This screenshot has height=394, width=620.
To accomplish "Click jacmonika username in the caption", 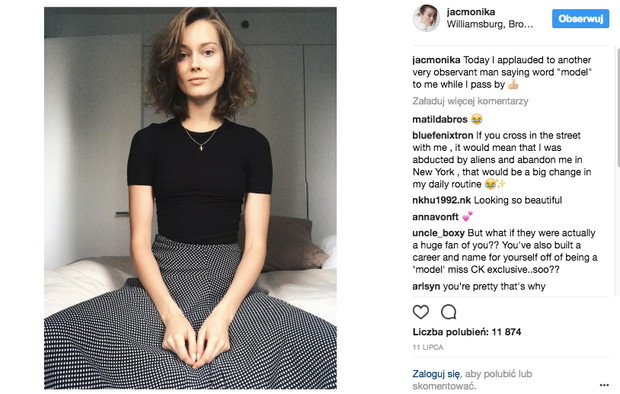I will click(436, 60).
